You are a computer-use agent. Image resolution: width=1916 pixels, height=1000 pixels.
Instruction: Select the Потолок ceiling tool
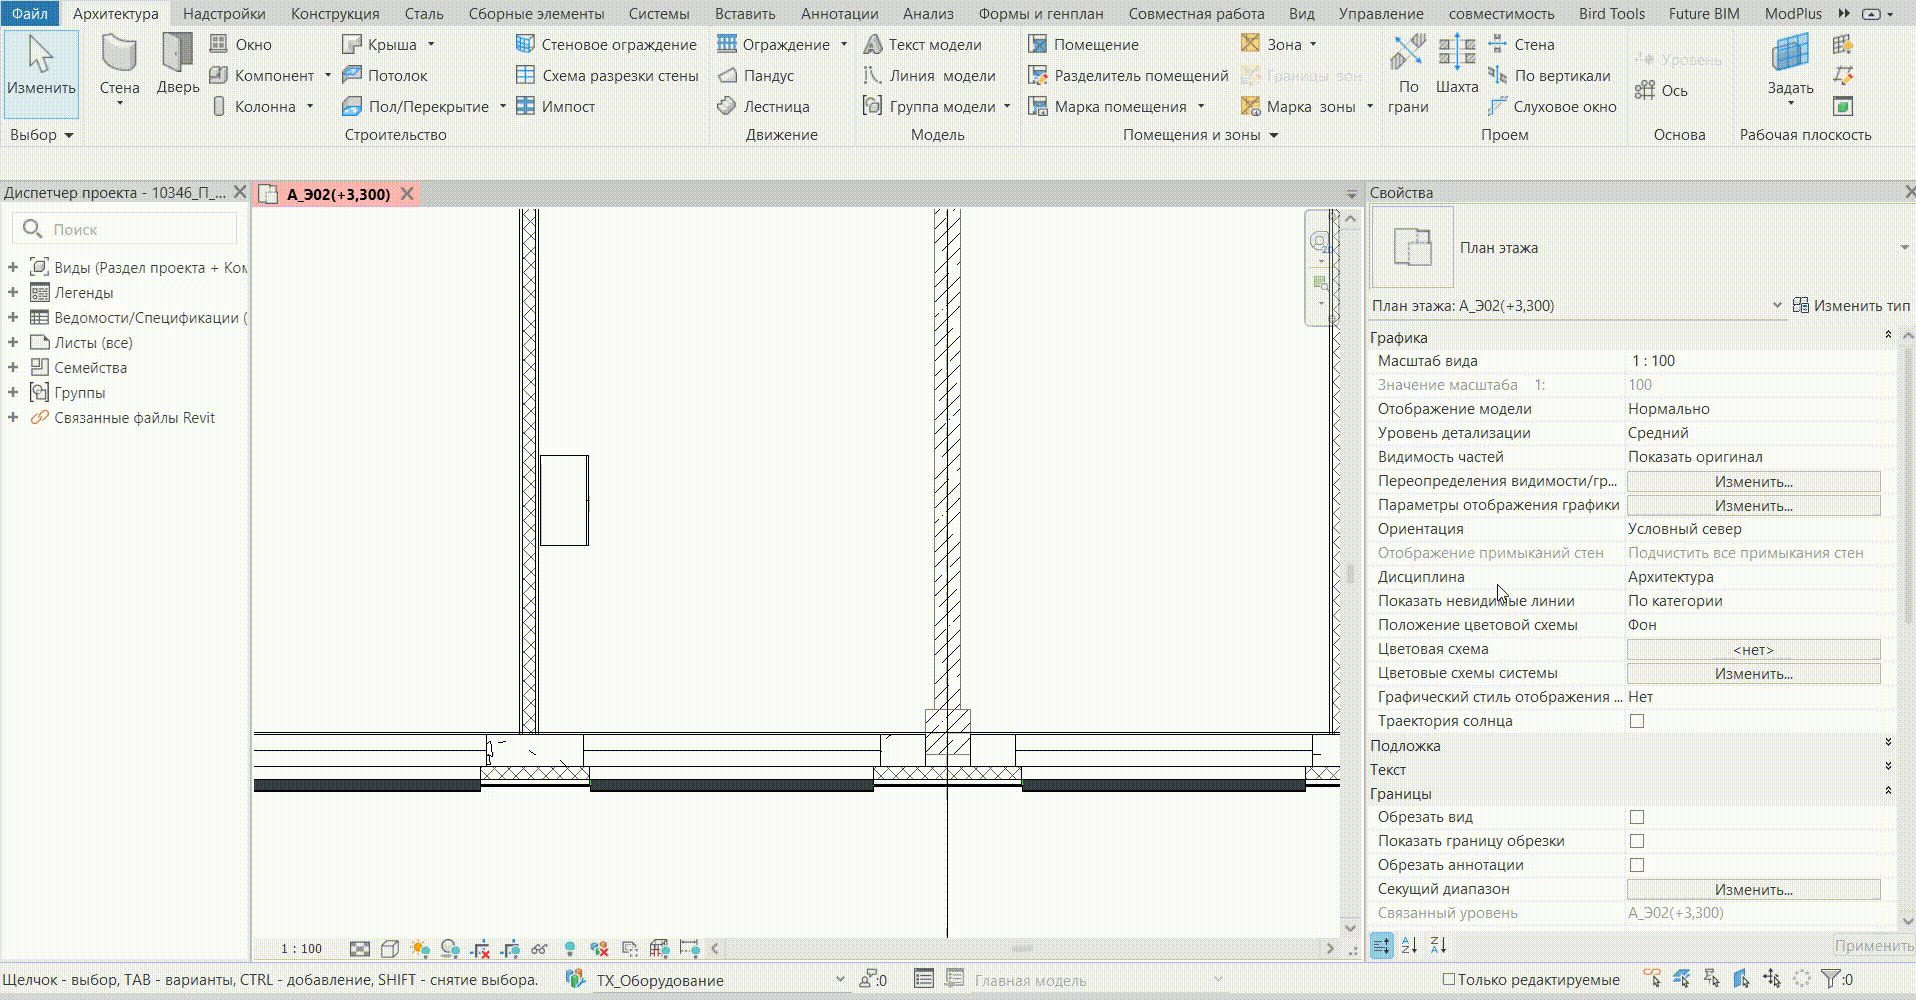(x=384, y=75)
